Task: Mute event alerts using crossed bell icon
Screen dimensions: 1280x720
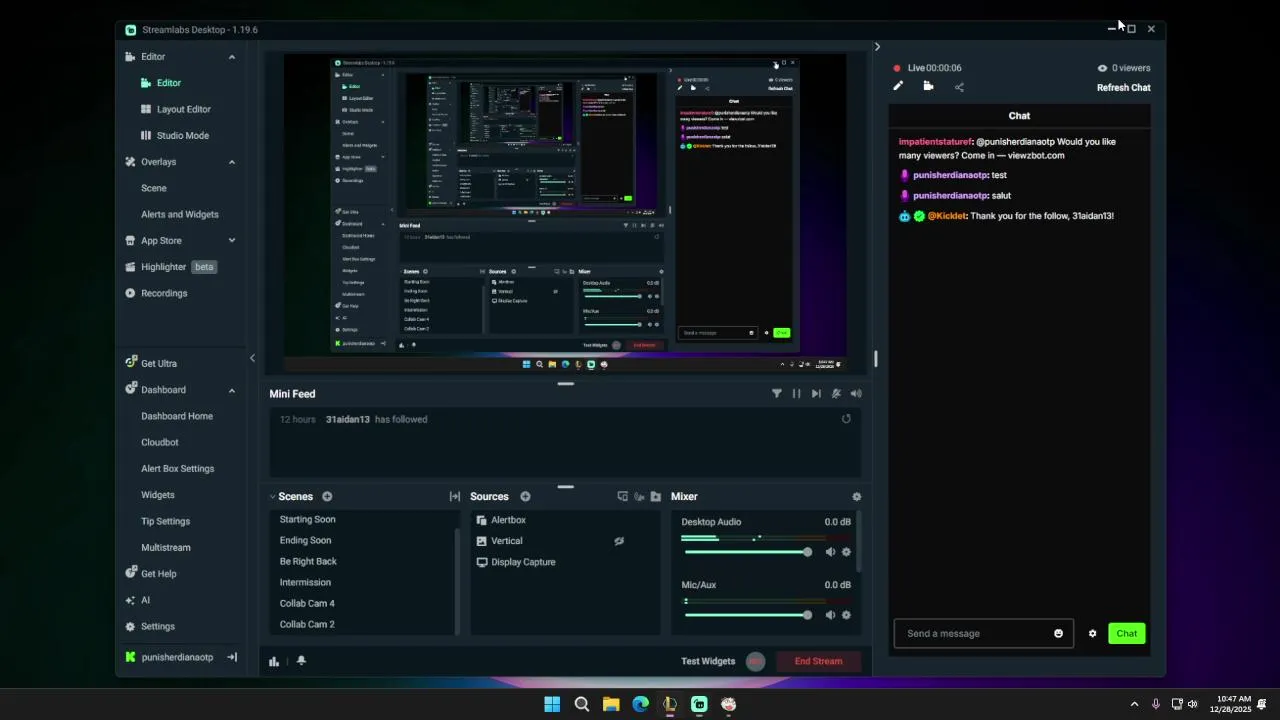Action: pyautogui.click(x=836, y=394)
